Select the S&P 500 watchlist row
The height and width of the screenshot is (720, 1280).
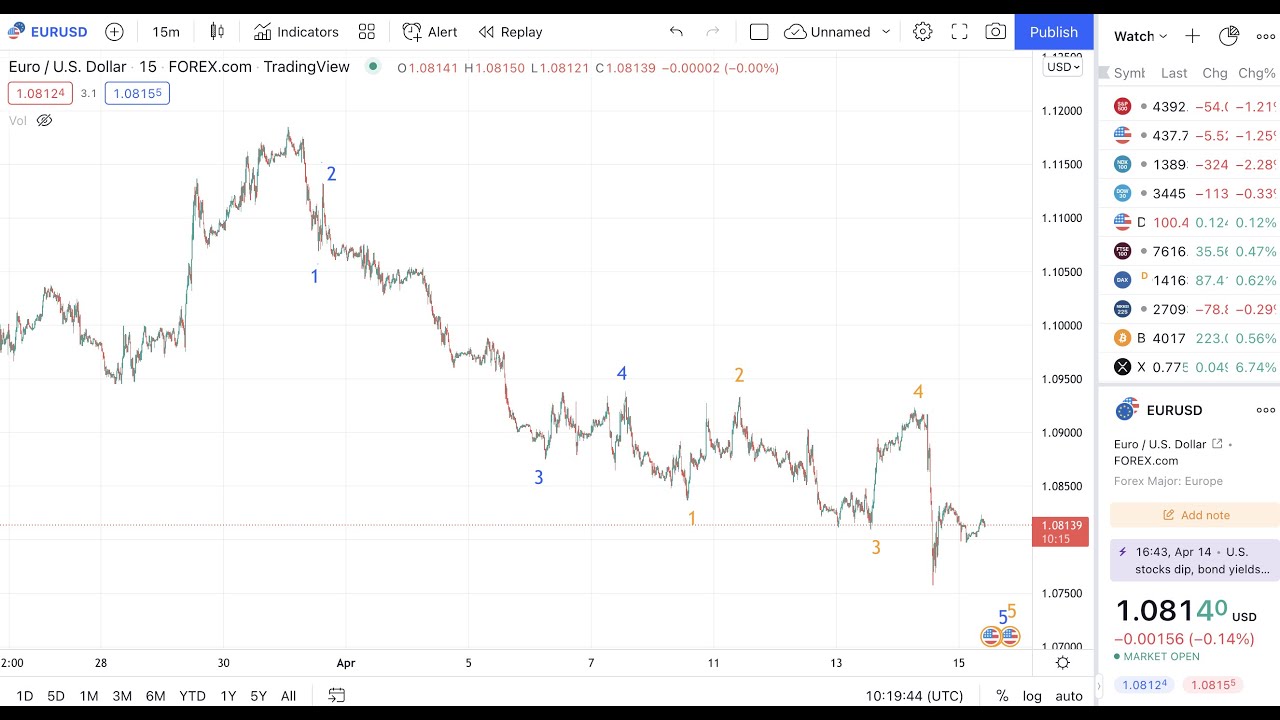1189,107
